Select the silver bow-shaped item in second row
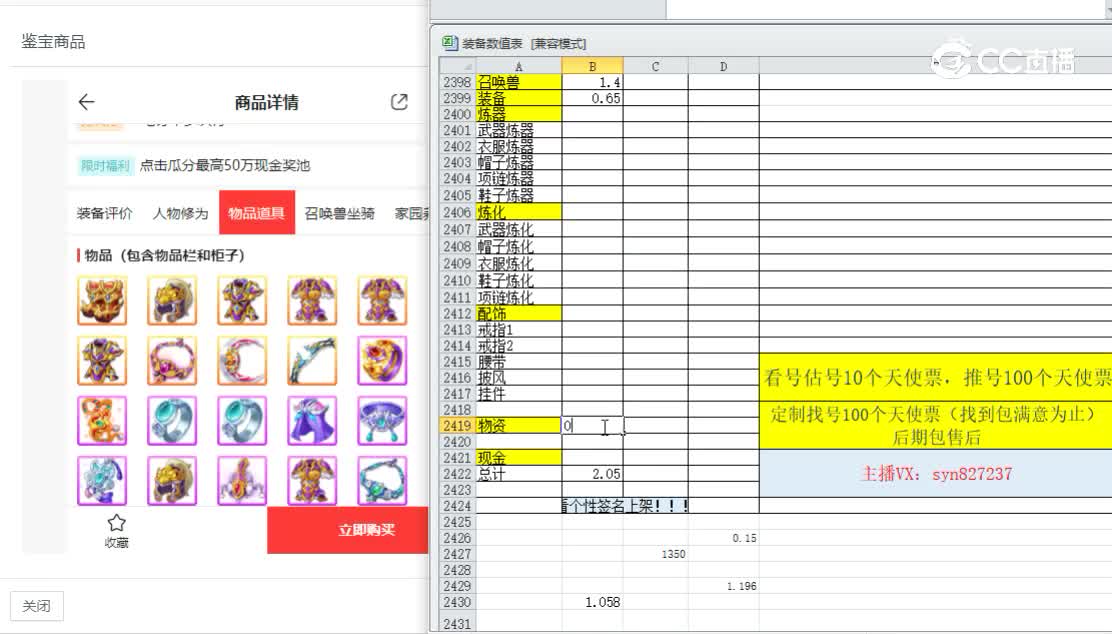The image size is (1112, 634). [x=312, y=361]
